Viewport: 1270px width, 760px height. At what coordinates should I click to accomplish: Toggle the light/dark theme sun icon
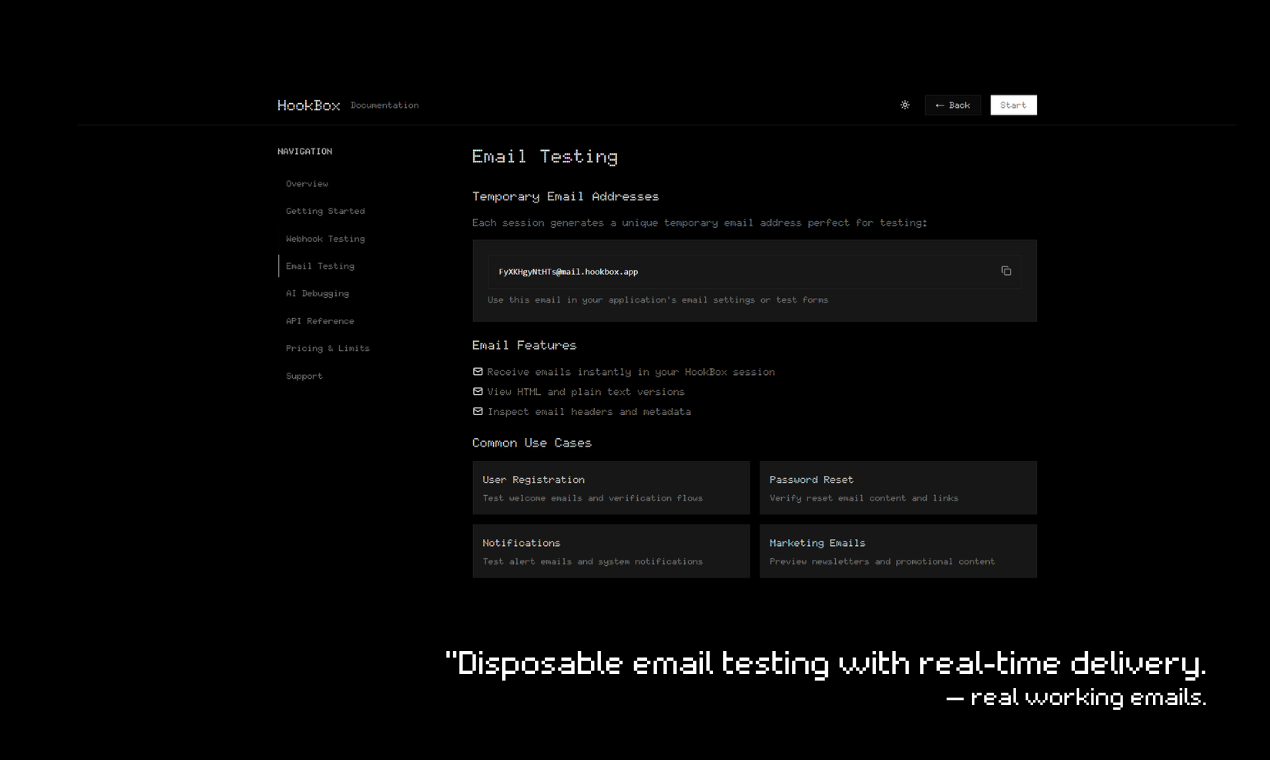pyautogui.click(x=905, y=105)
